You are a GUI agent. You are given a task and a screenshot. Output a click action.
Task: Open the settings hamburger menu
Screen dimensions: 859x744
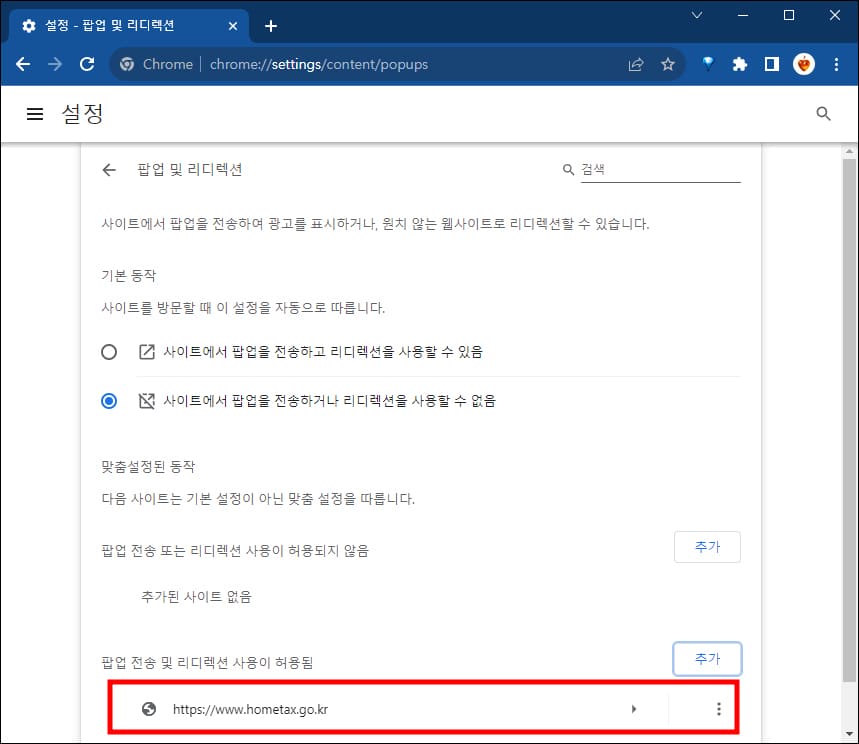(x=35, y=113)
